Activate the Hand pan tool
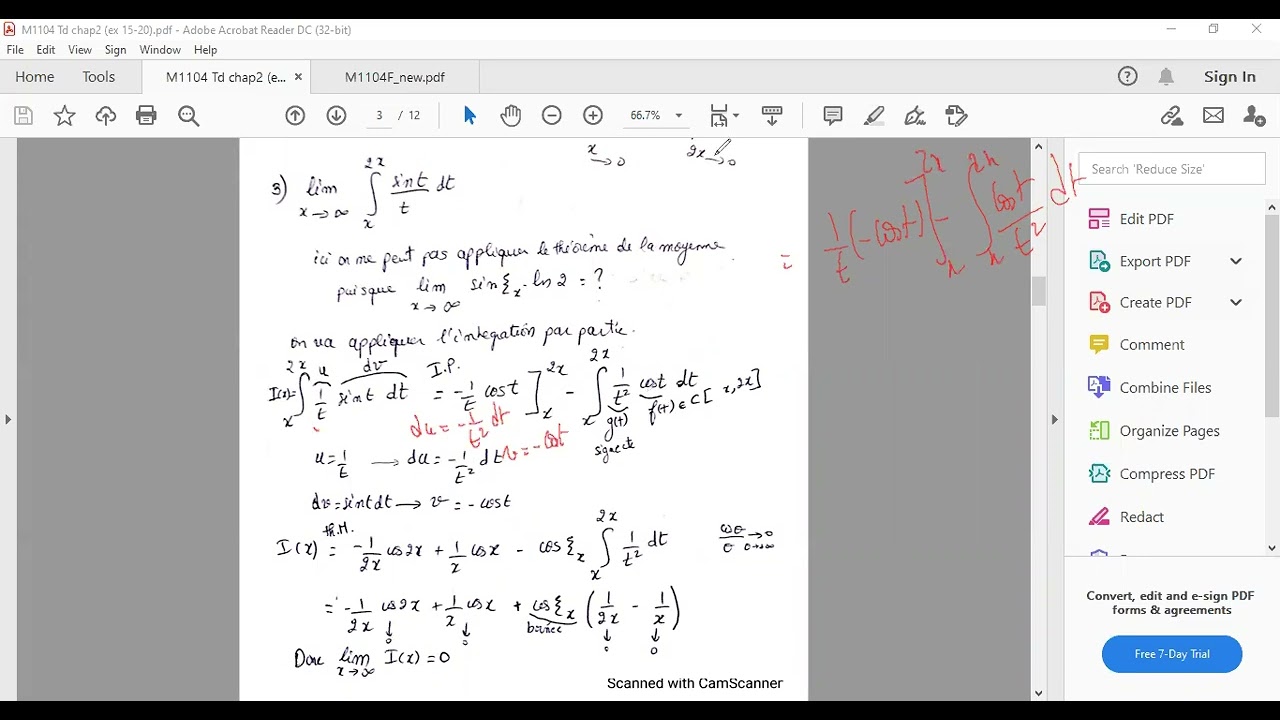1280x720 pixels. pos(511,116)
